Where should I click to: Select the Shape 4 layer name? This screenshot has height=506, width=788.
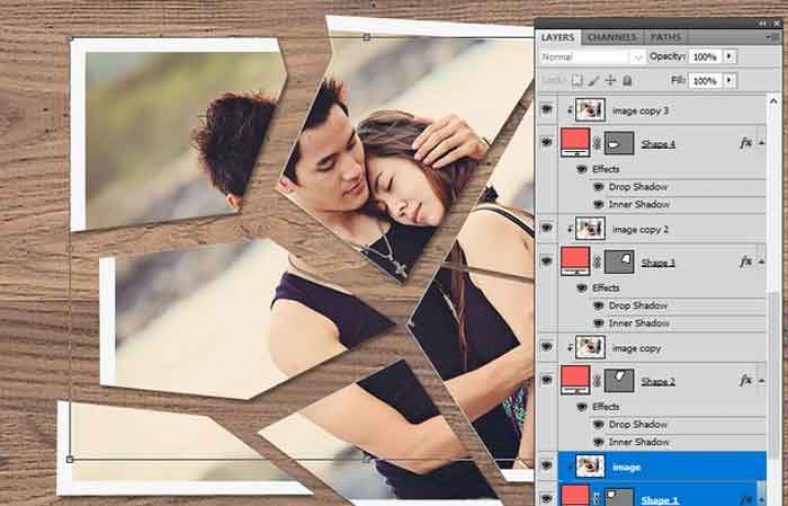pyautogui.click(x=658, y=144)
